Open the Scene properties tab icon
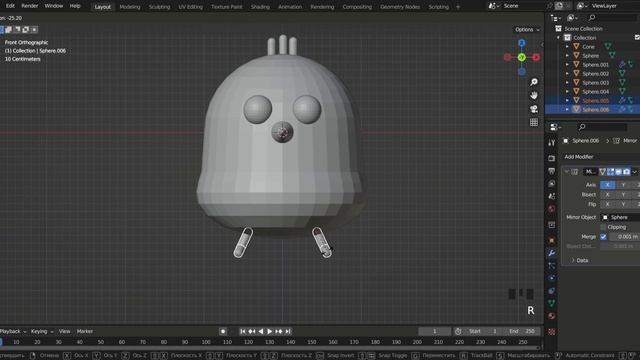640x360 pixels. (x=551, y=196)
